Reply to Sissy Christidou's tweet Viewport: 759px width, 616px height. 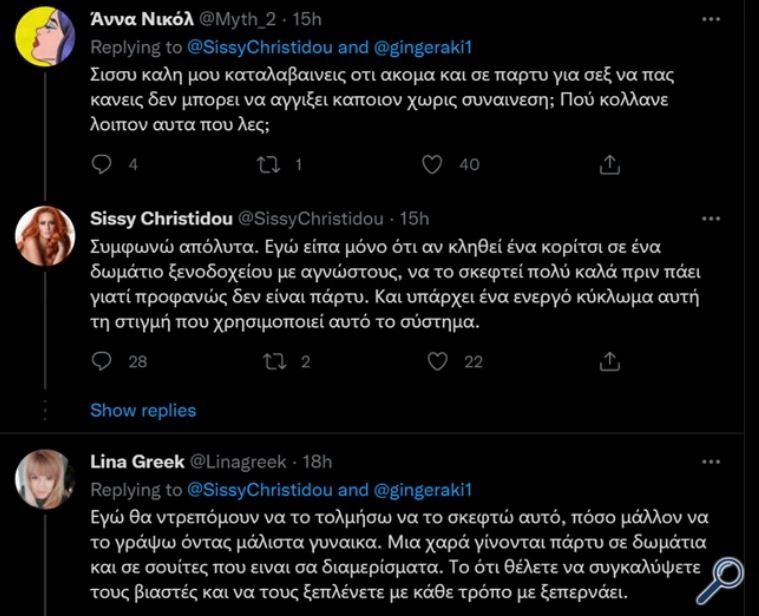102,361
